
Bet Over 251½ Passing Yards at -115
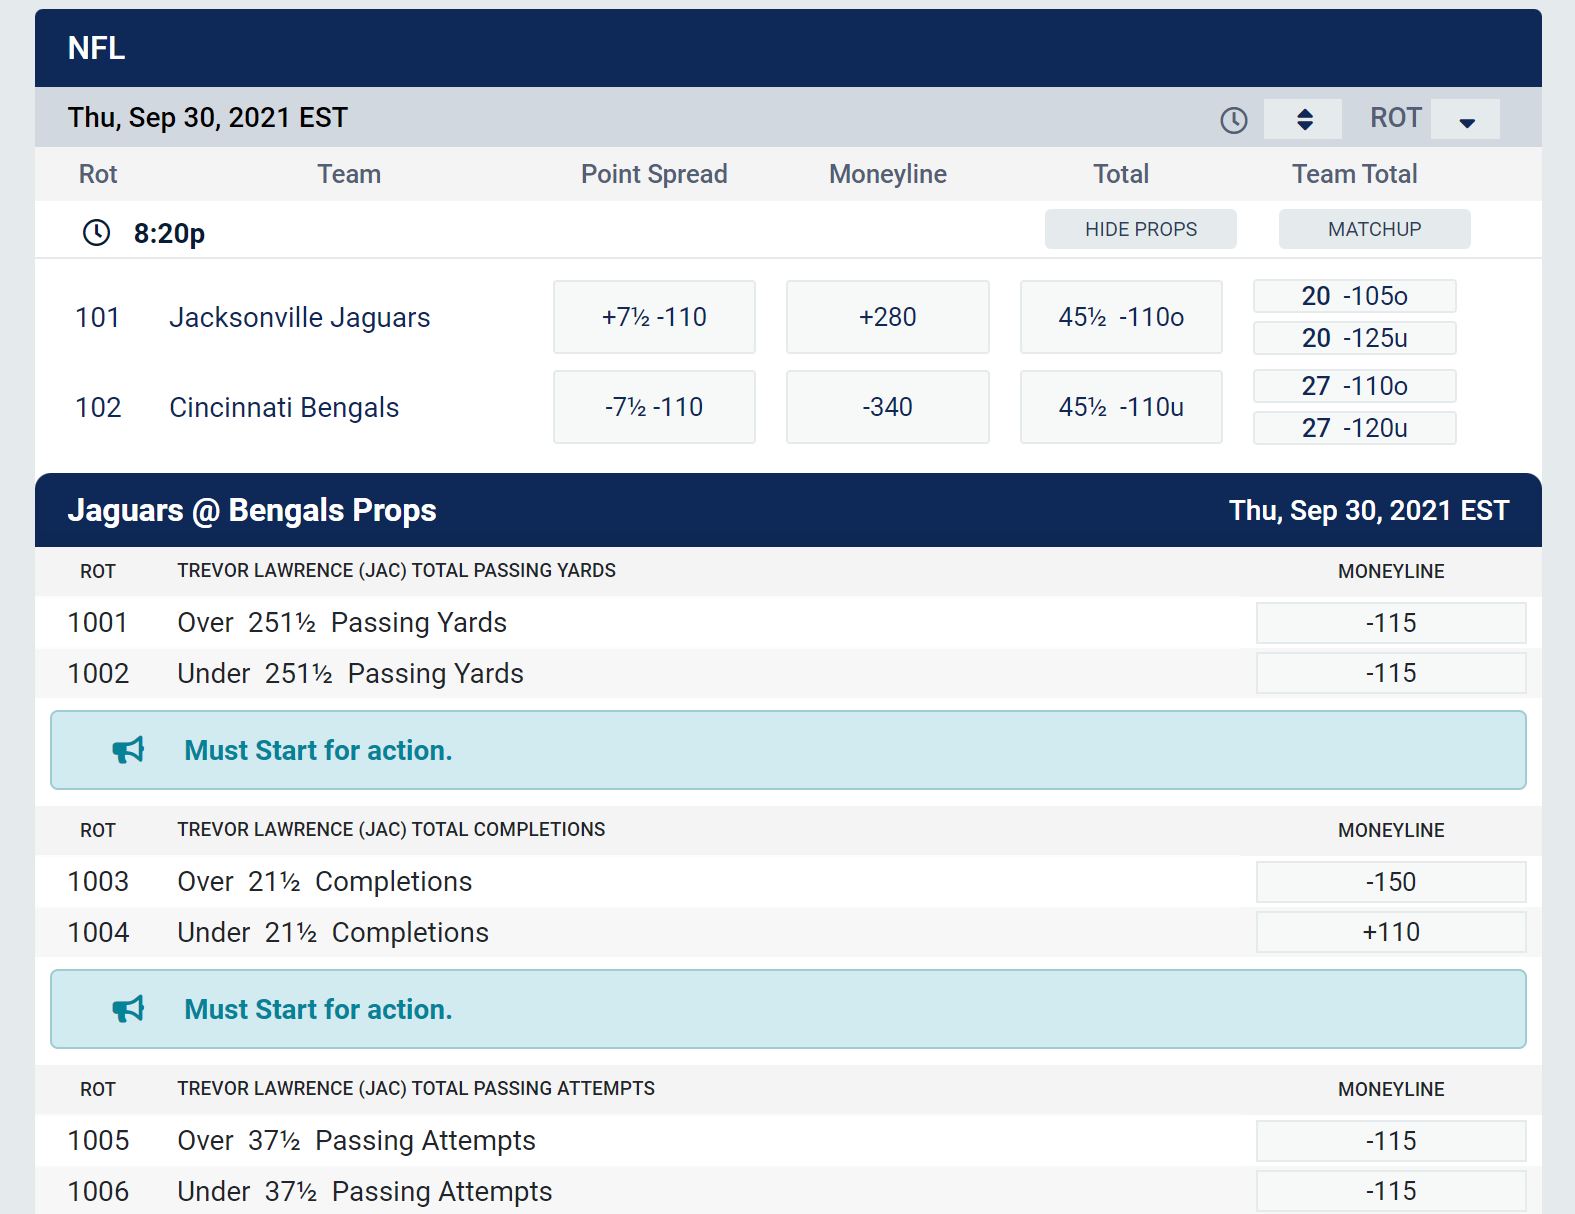pos(1391,623)
